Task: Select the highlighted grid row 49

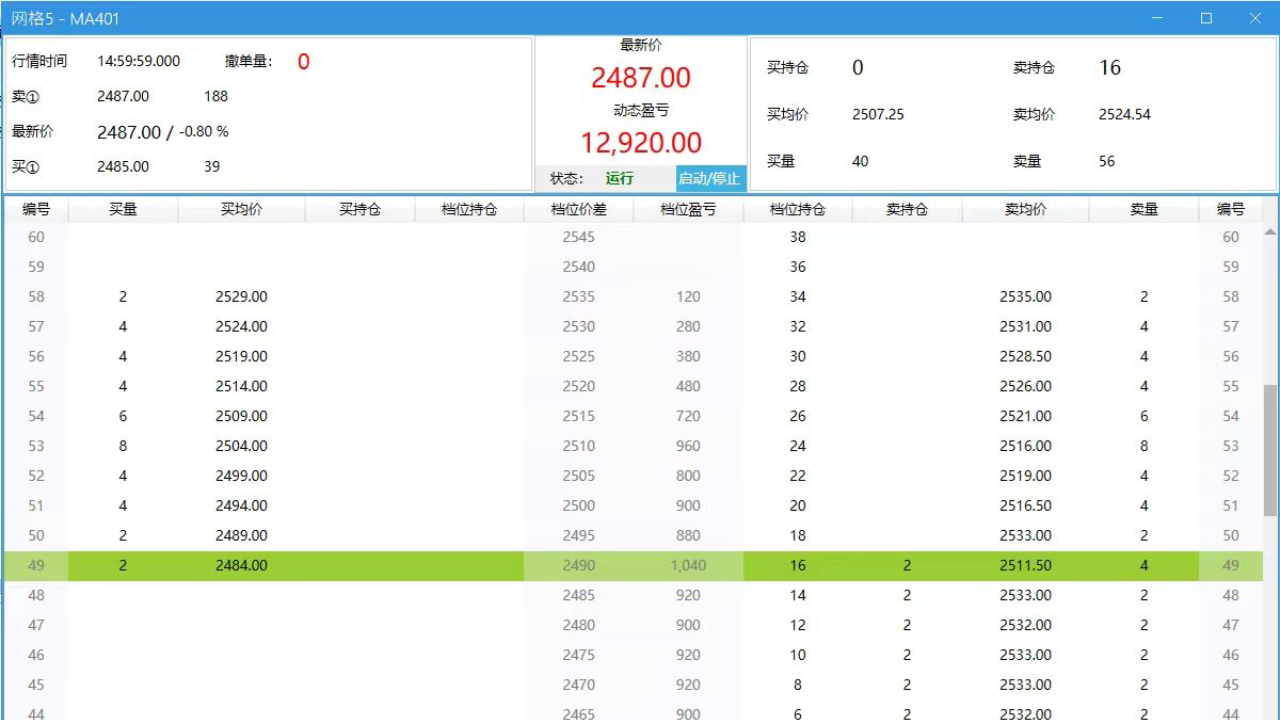Action: [x=400, y=565]
